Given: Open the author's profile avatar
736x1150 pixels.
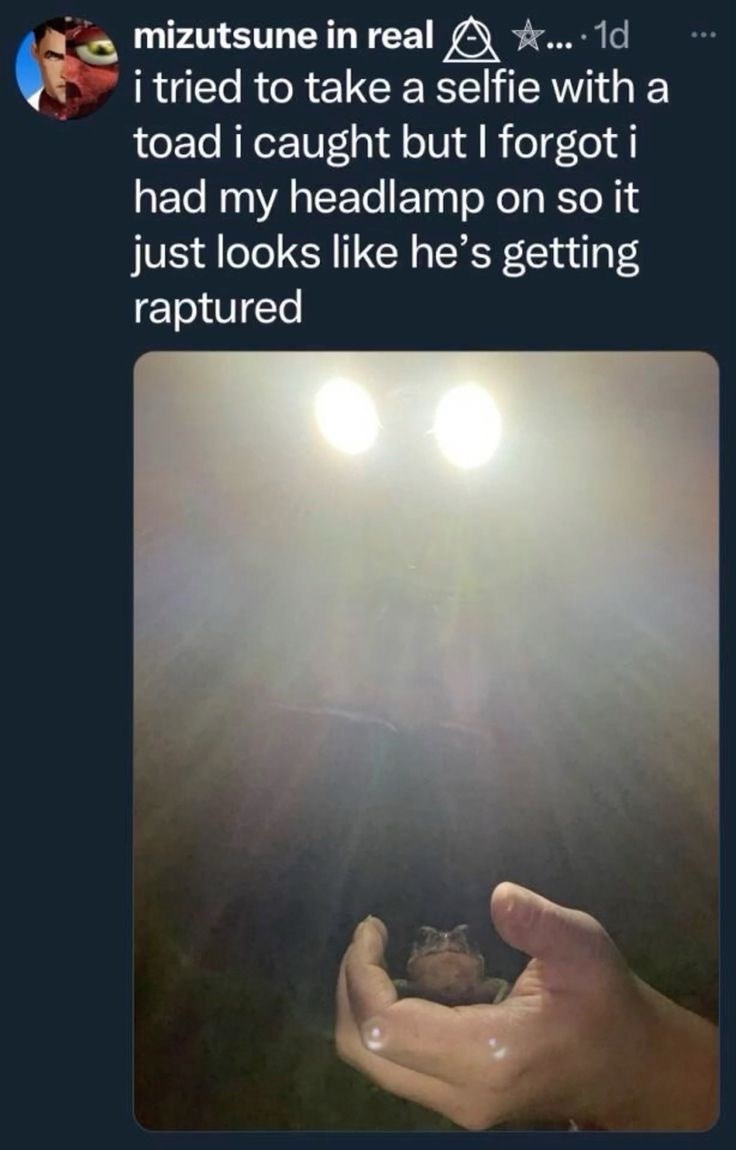Looking at the screenshot, I should [67, 67].
